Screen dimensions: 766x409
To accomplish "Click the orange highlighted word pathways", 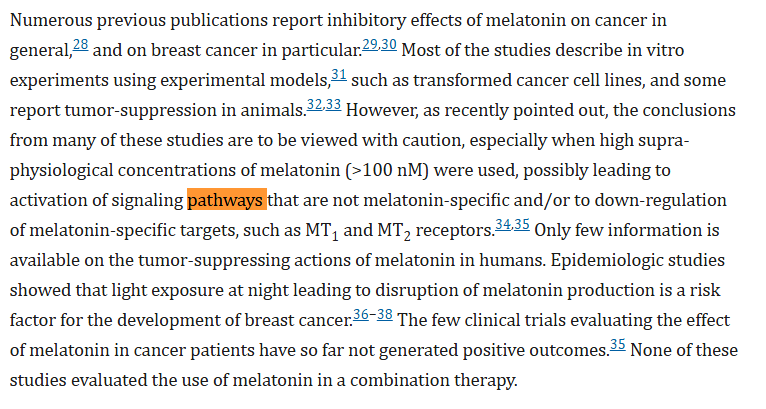I will (226, 200).
